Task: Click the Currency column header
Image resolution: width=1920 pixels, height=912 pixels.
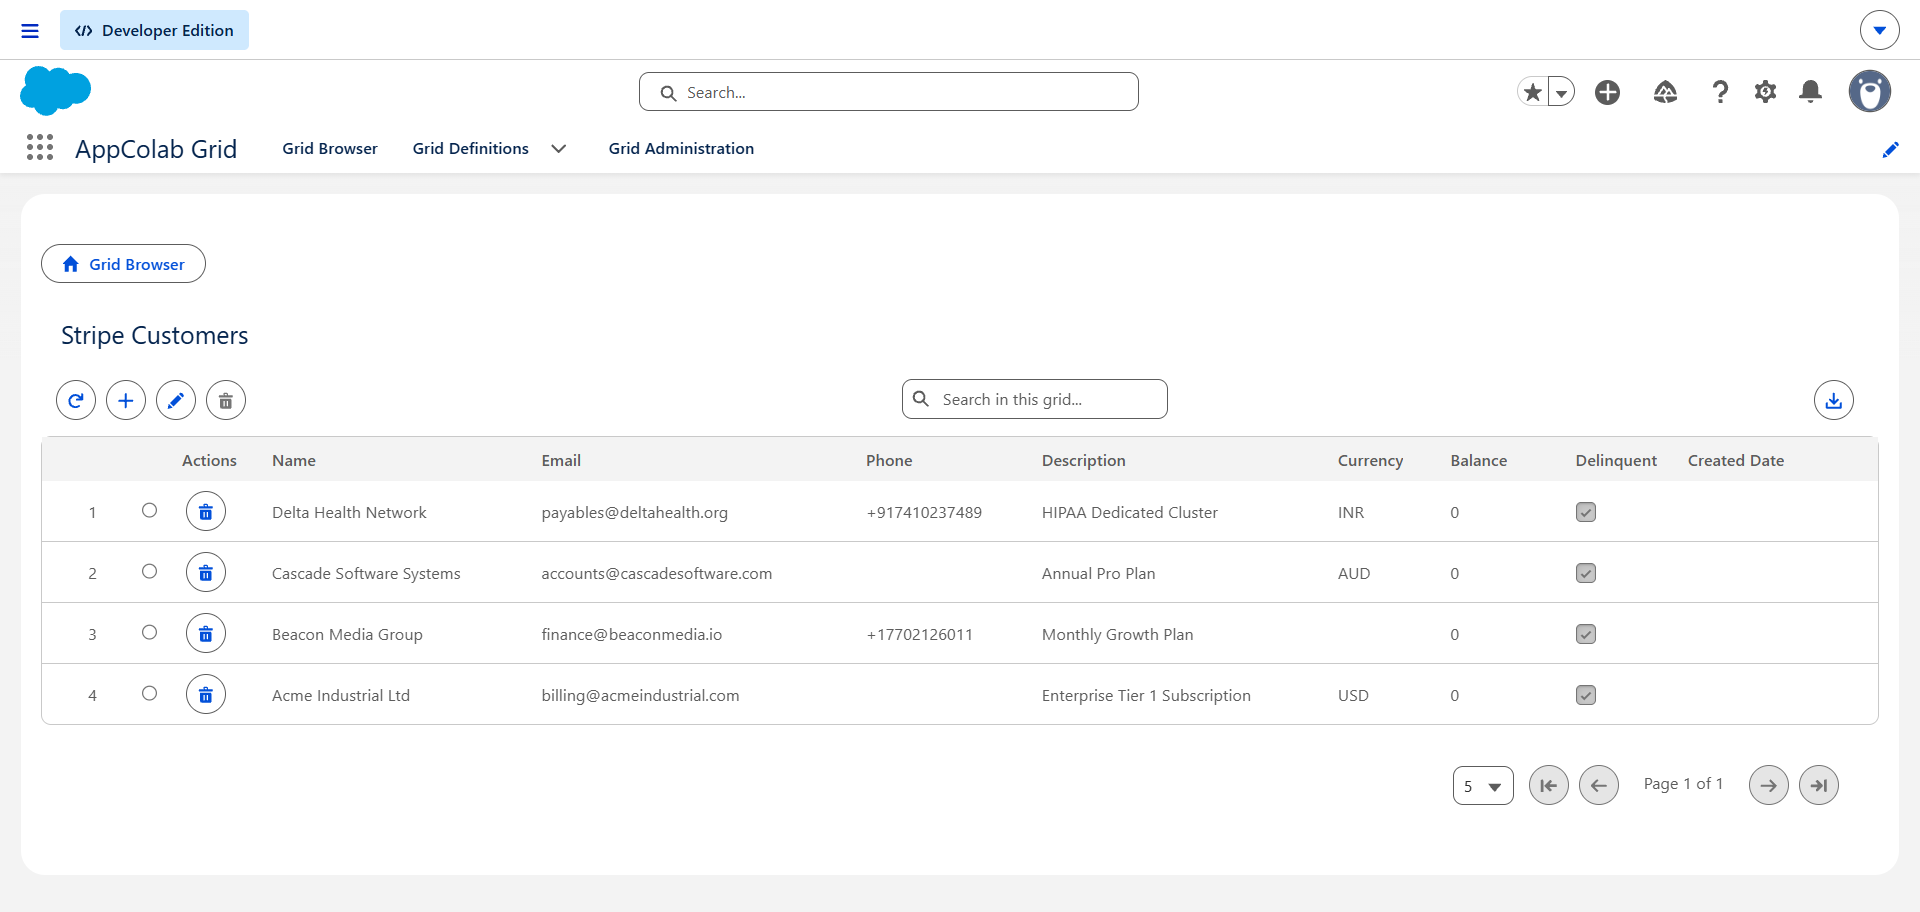Action: pos(1370,461)
